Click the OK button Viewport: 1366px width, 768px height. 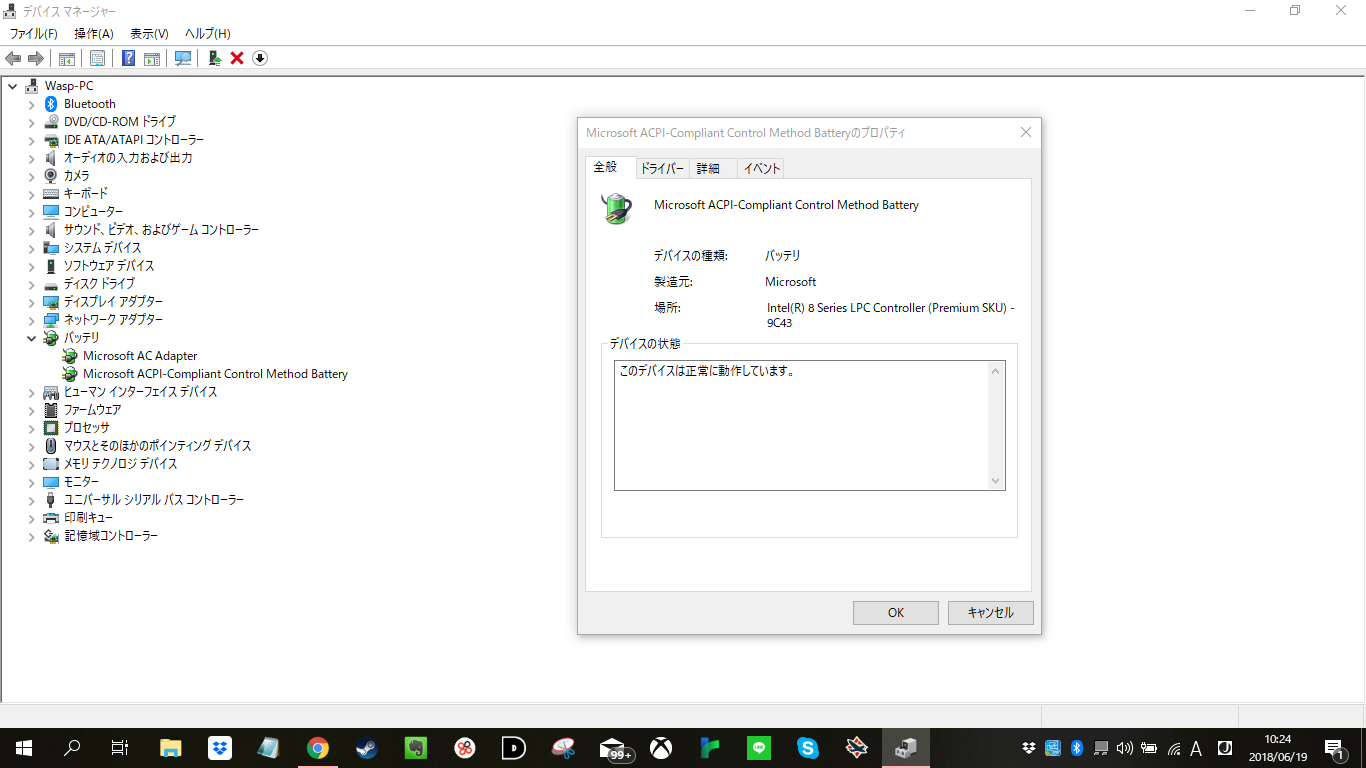point(896,613)
